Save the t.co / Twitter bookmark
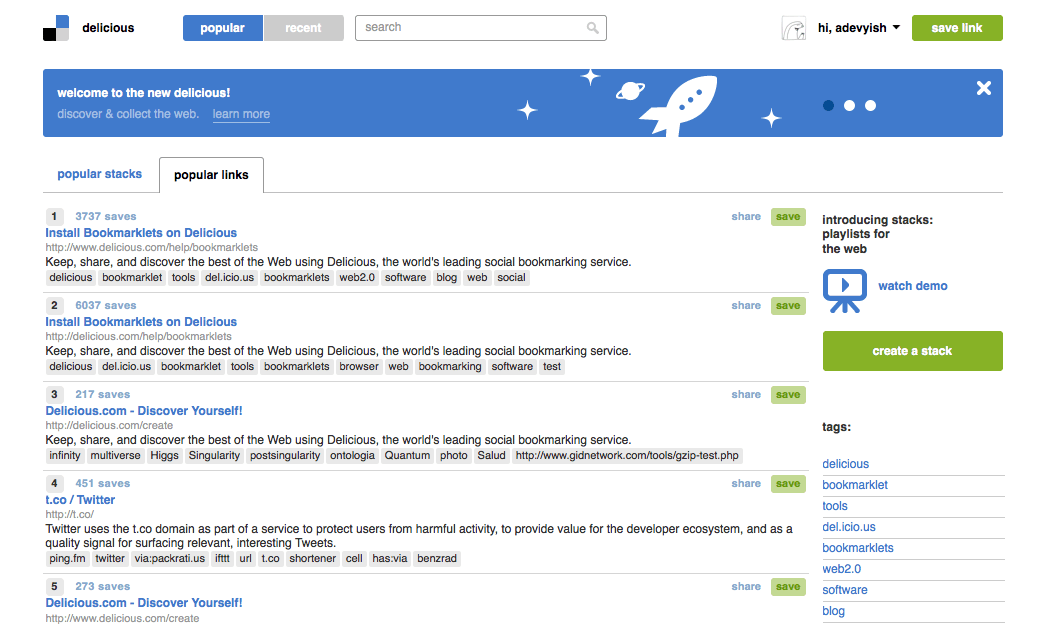Screen dimensions: 1045x624 tap(788, 483)
